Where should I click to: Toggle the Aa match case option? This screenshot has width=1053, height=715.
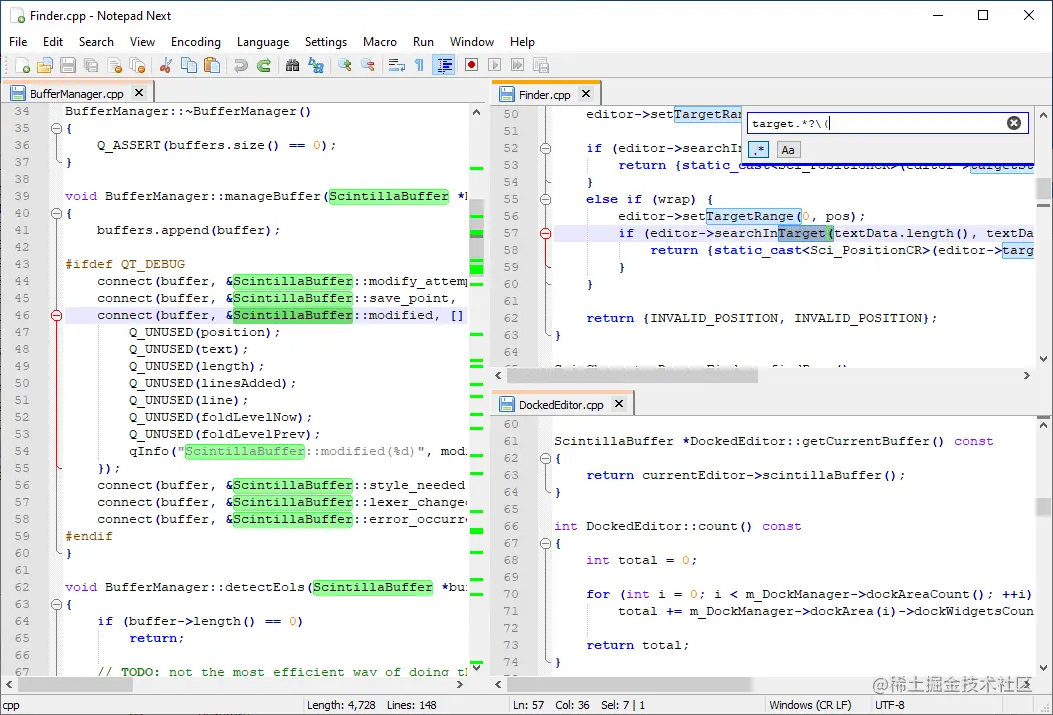[788, 150]
